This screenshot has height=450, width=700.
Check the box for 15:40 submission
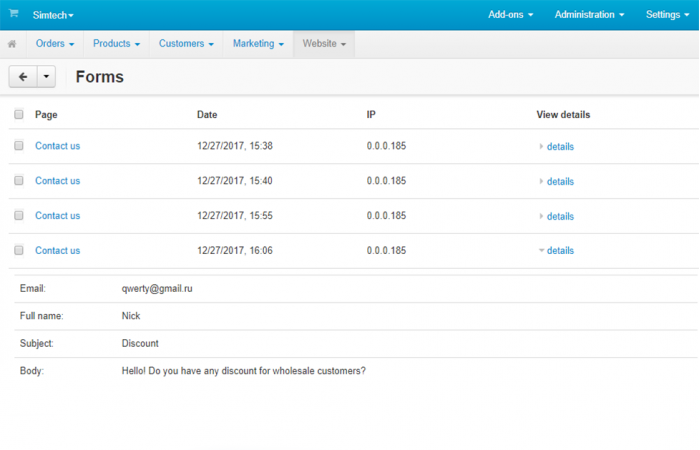click(x=19, y=180)
